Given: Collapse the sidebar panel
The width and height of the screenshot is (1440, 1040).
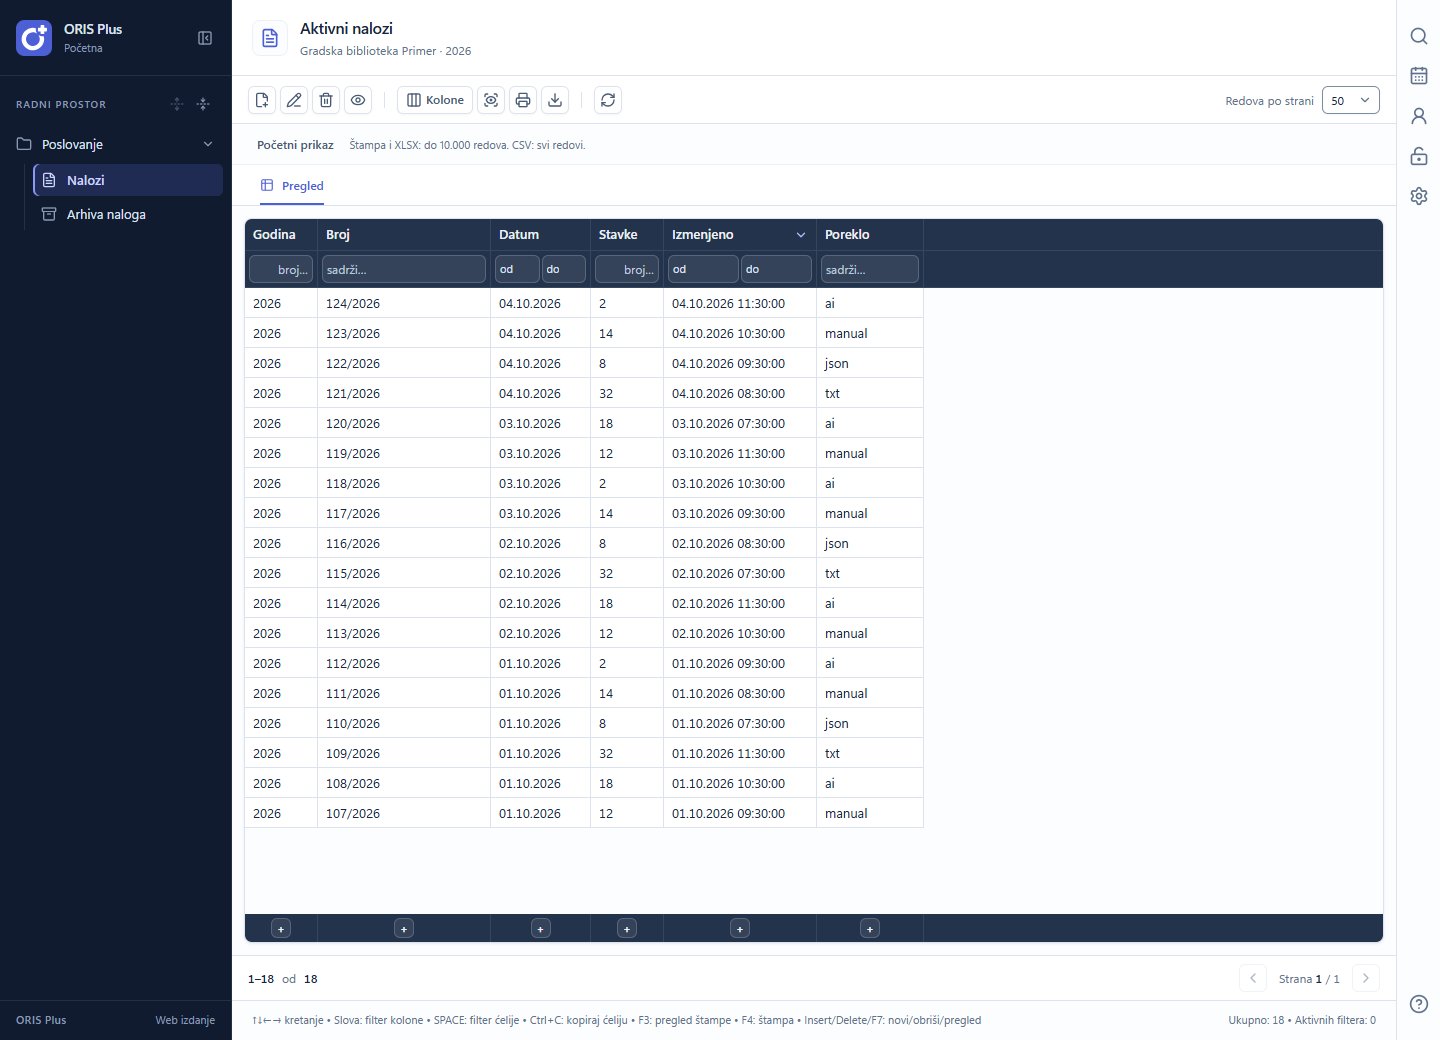Looking at the screenshot, I should coord(205,38).
